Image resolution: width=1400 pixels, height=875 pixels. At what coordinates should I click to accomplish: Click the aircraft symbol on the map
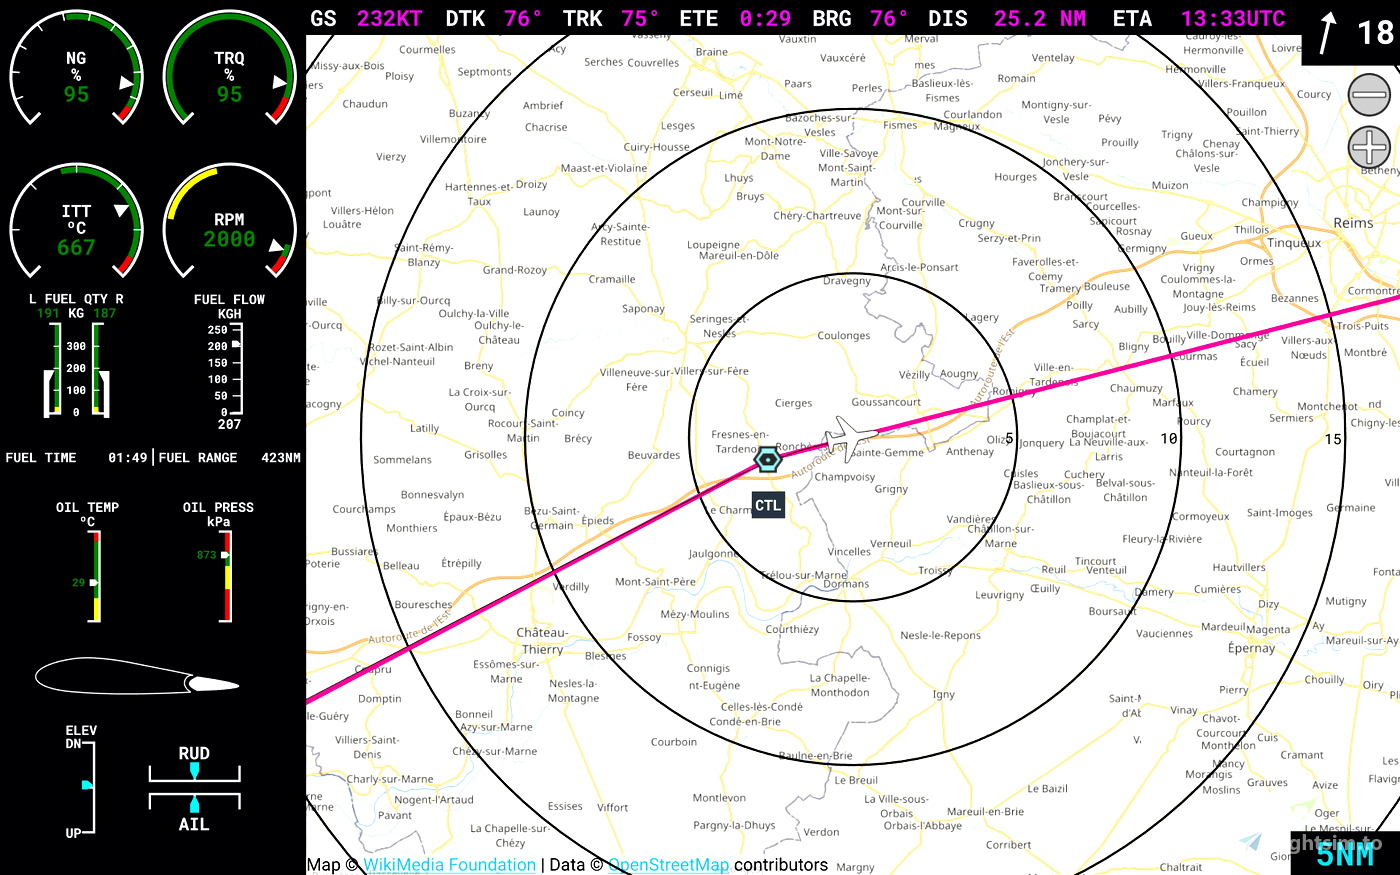click(x=850, y=437)
